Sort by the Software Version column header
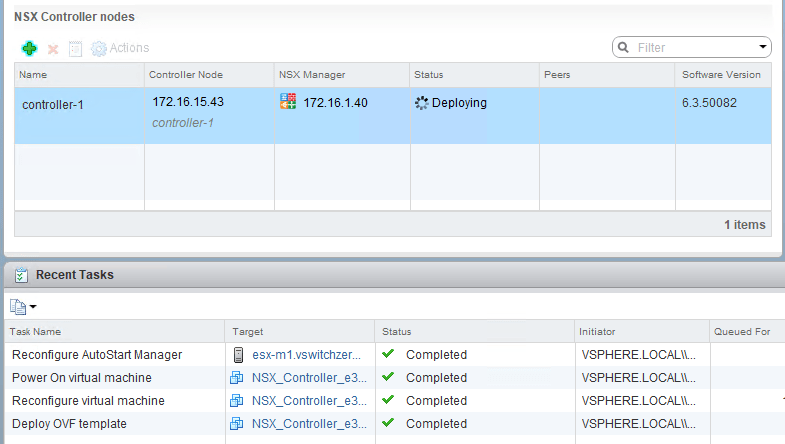The height and width of the screenshot is (444, 785). (x=721, y=75)
